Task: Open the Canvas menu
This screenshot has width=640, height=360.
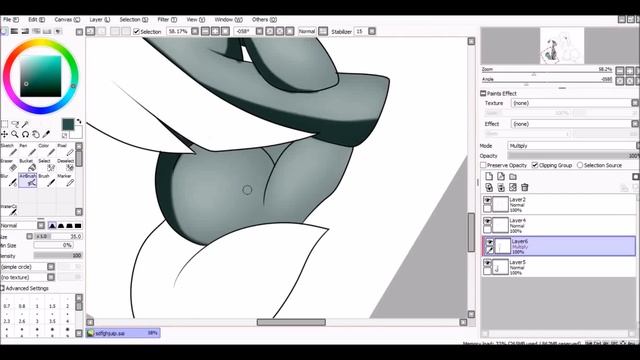Action: point(67,20)
